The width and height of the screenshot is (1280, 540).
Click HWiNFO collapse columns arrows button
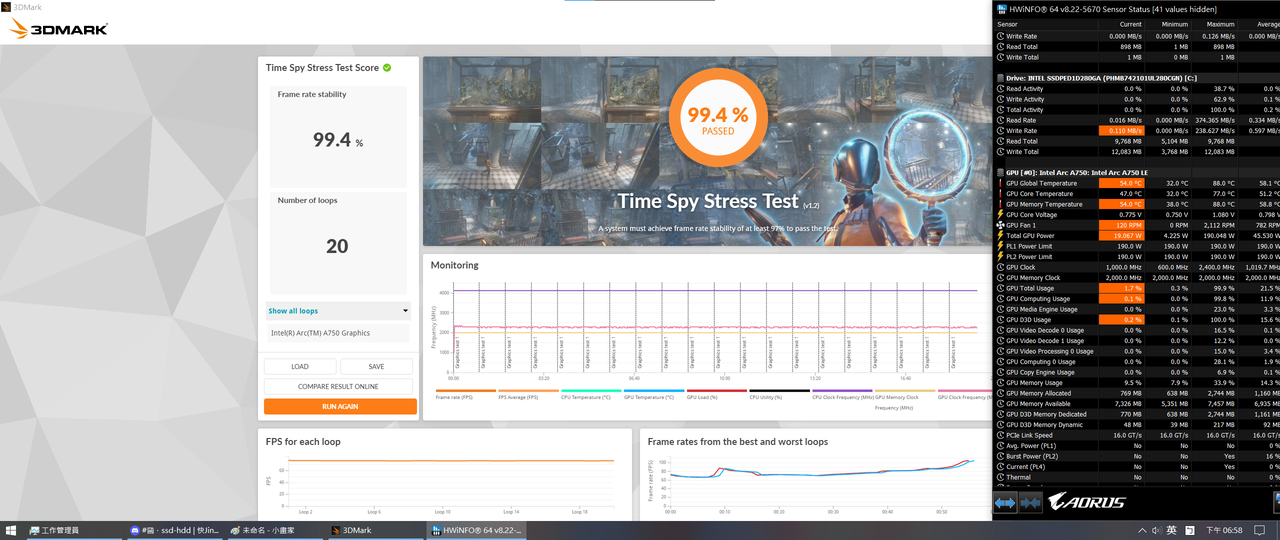click(1031, 502)
